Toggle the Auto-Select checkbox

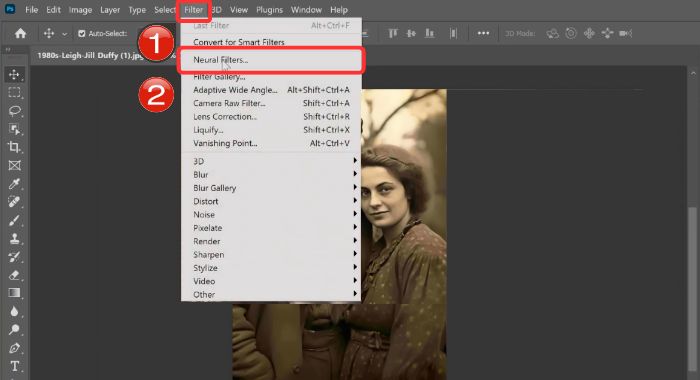82,33
